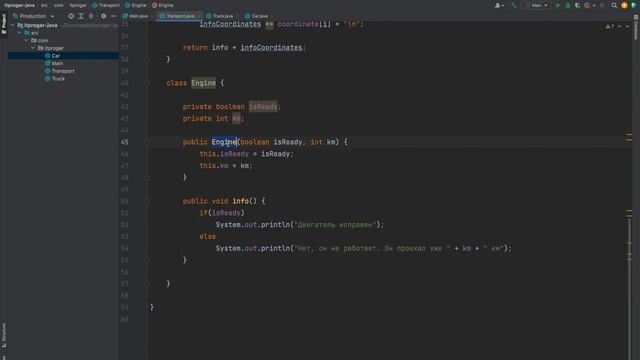640x360 pixels.
Task: Click the yellow warning stripe mark near line 51
Action: tap(629, 211)
